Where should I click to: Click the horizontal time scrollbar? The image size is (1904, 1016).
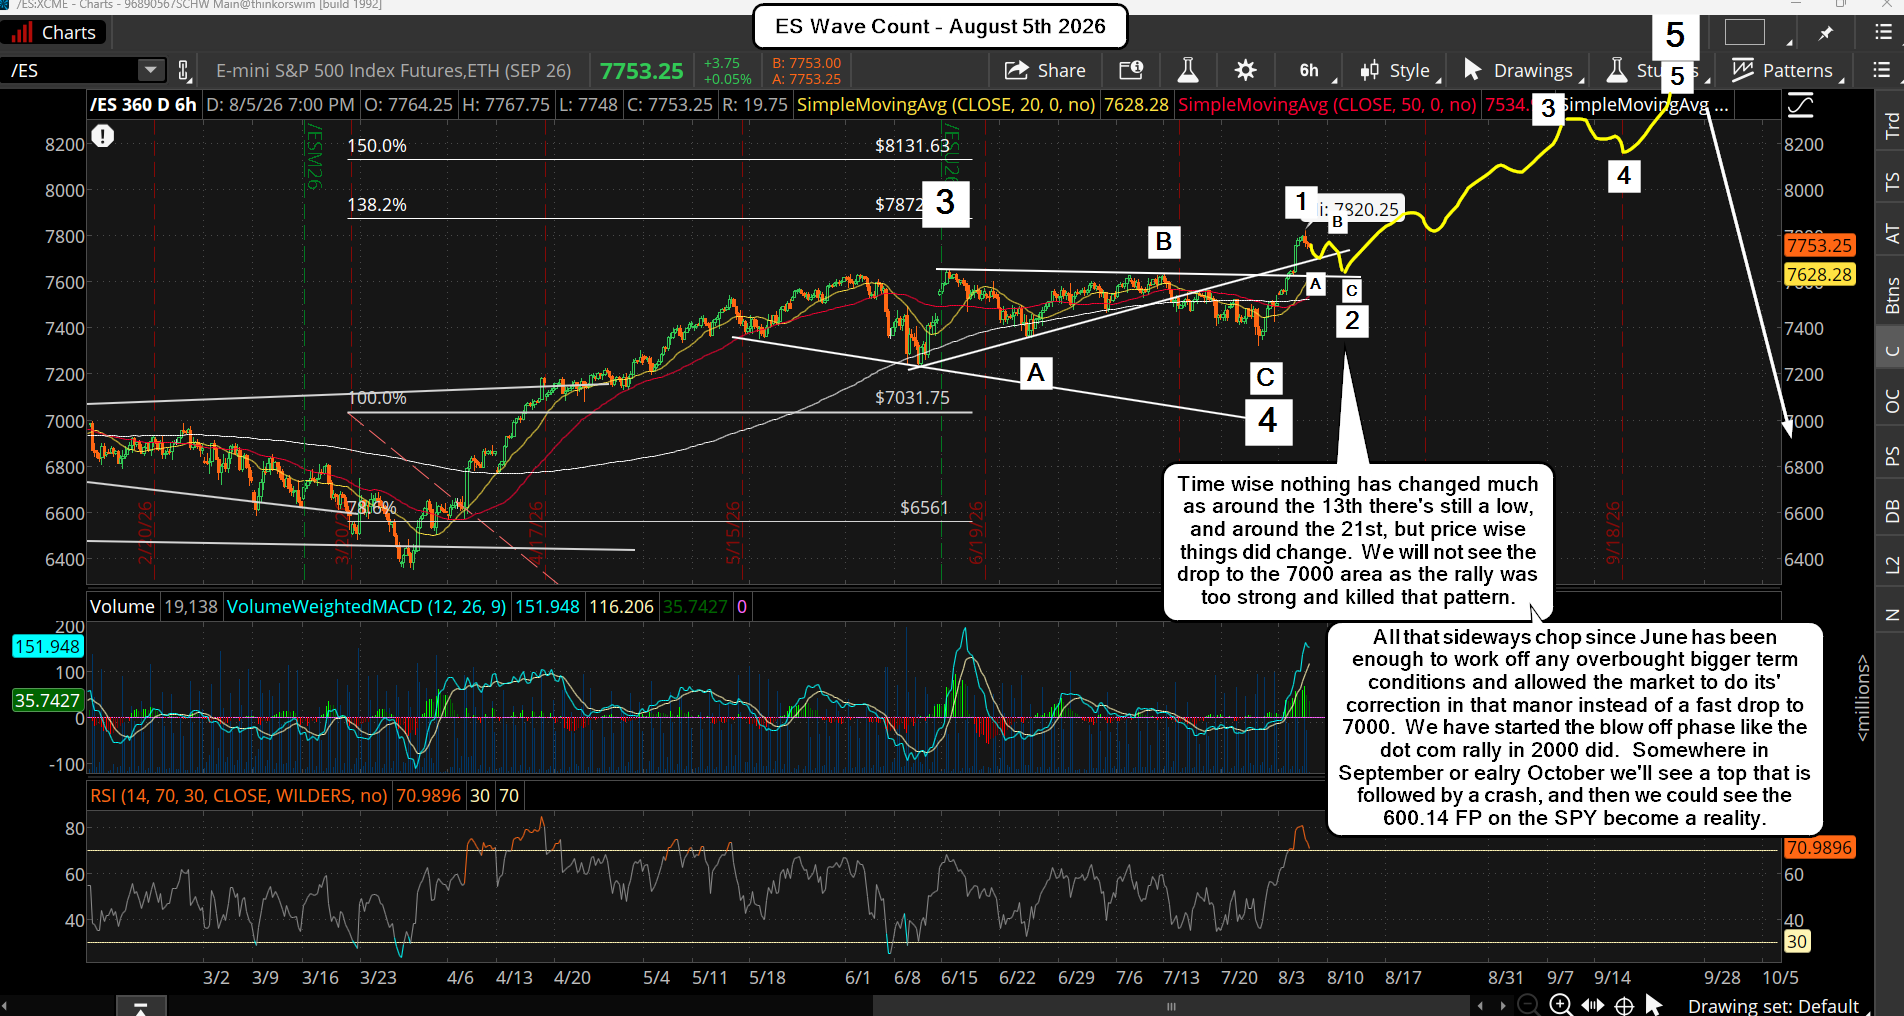point(1171,1006)
